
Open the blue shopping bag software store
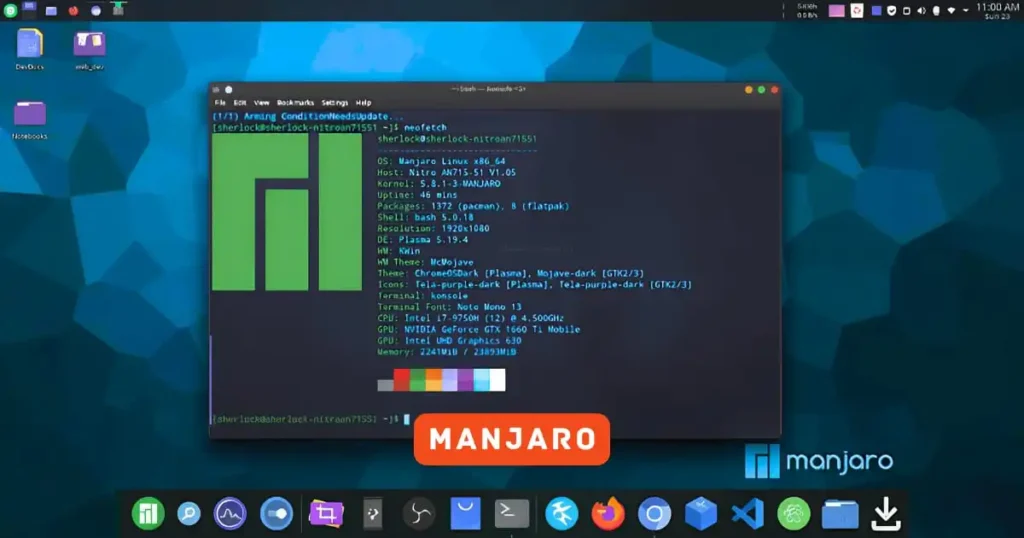tap(465, 514)
